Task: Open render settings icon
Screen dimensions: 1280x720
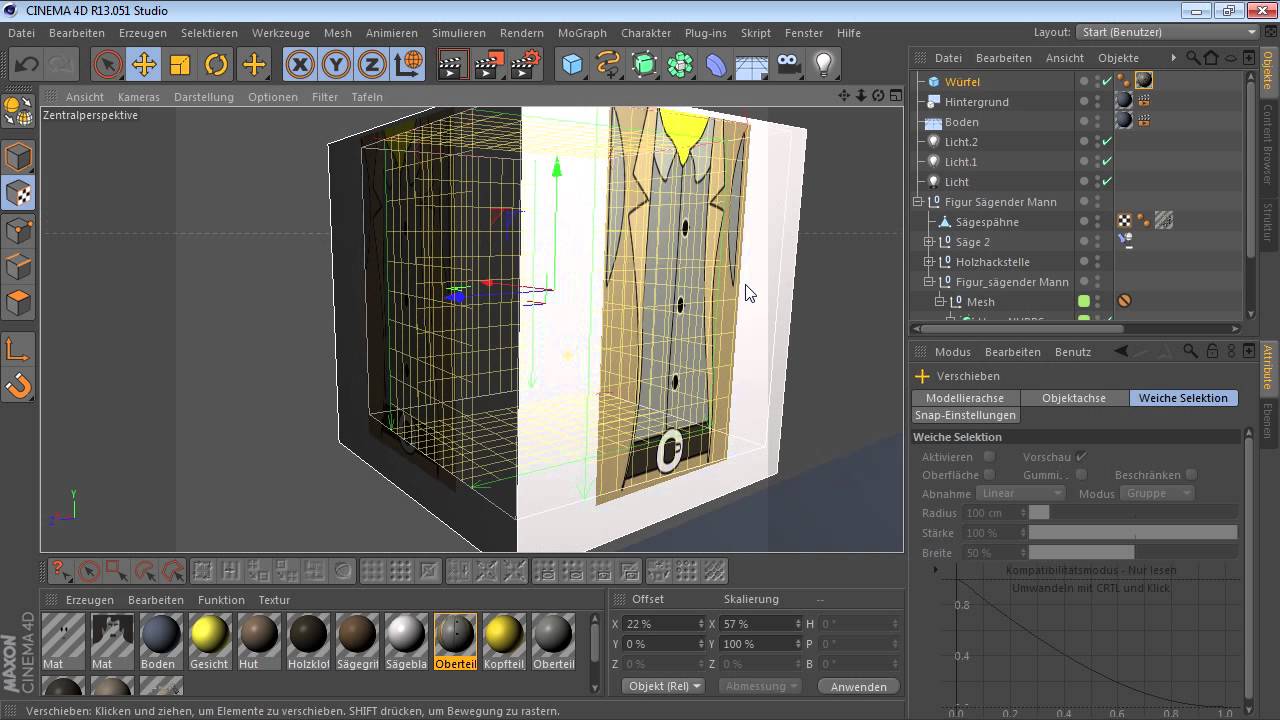Action: coord(526,65)
